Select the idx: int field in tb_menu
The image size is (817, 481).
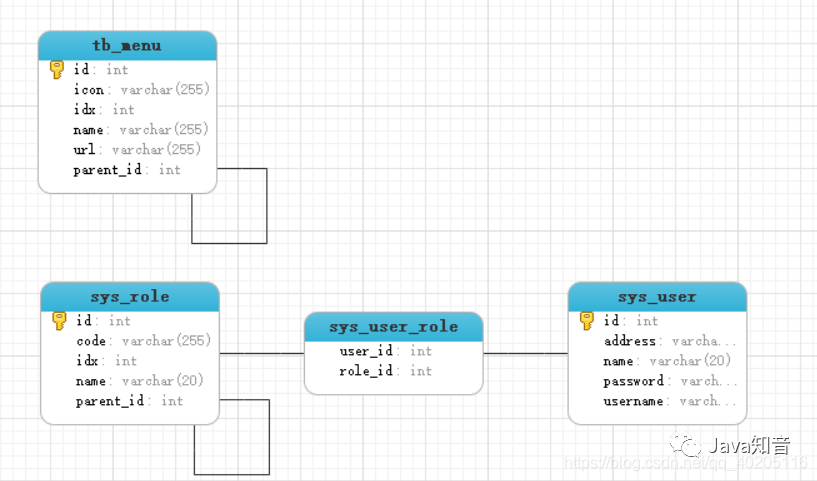(x=104, y=109)
